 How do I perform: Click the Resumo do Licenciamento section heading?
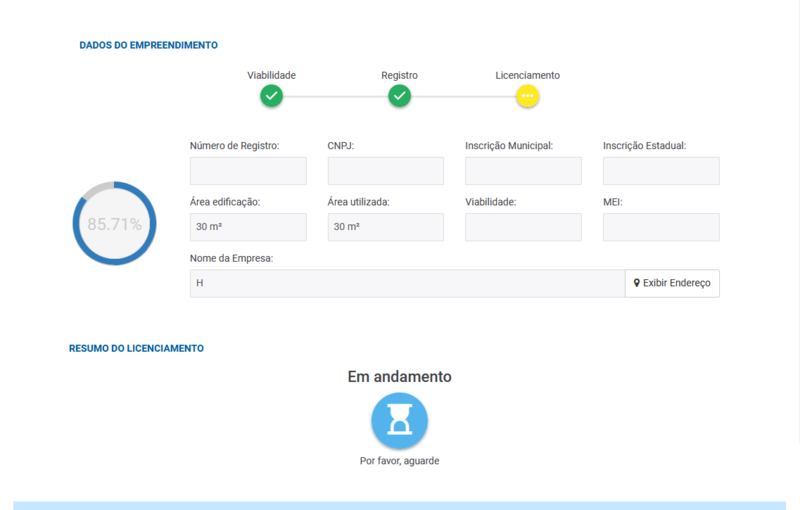tap(136, 348)
